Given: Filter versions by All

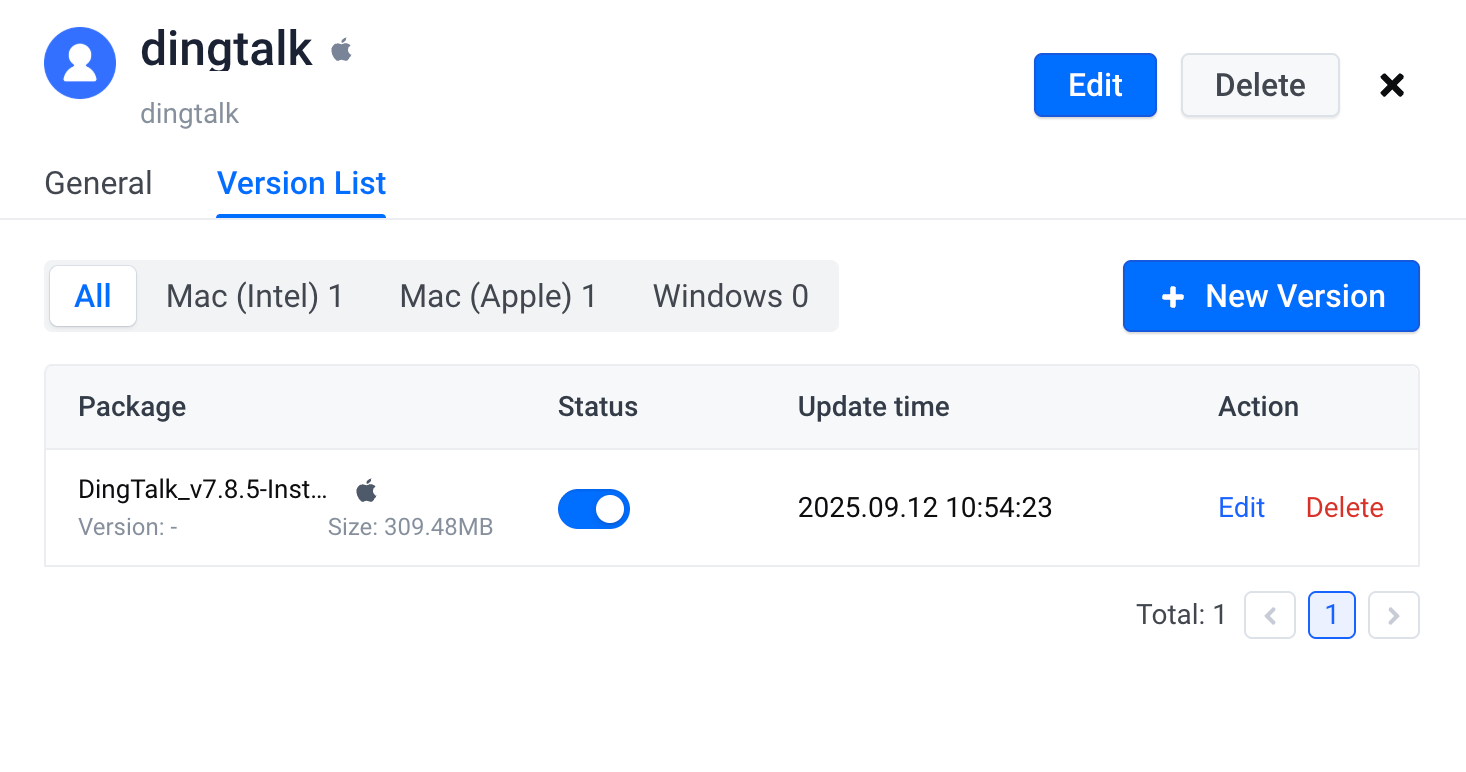Looking at the screenshot, I should tap(93, 296).
